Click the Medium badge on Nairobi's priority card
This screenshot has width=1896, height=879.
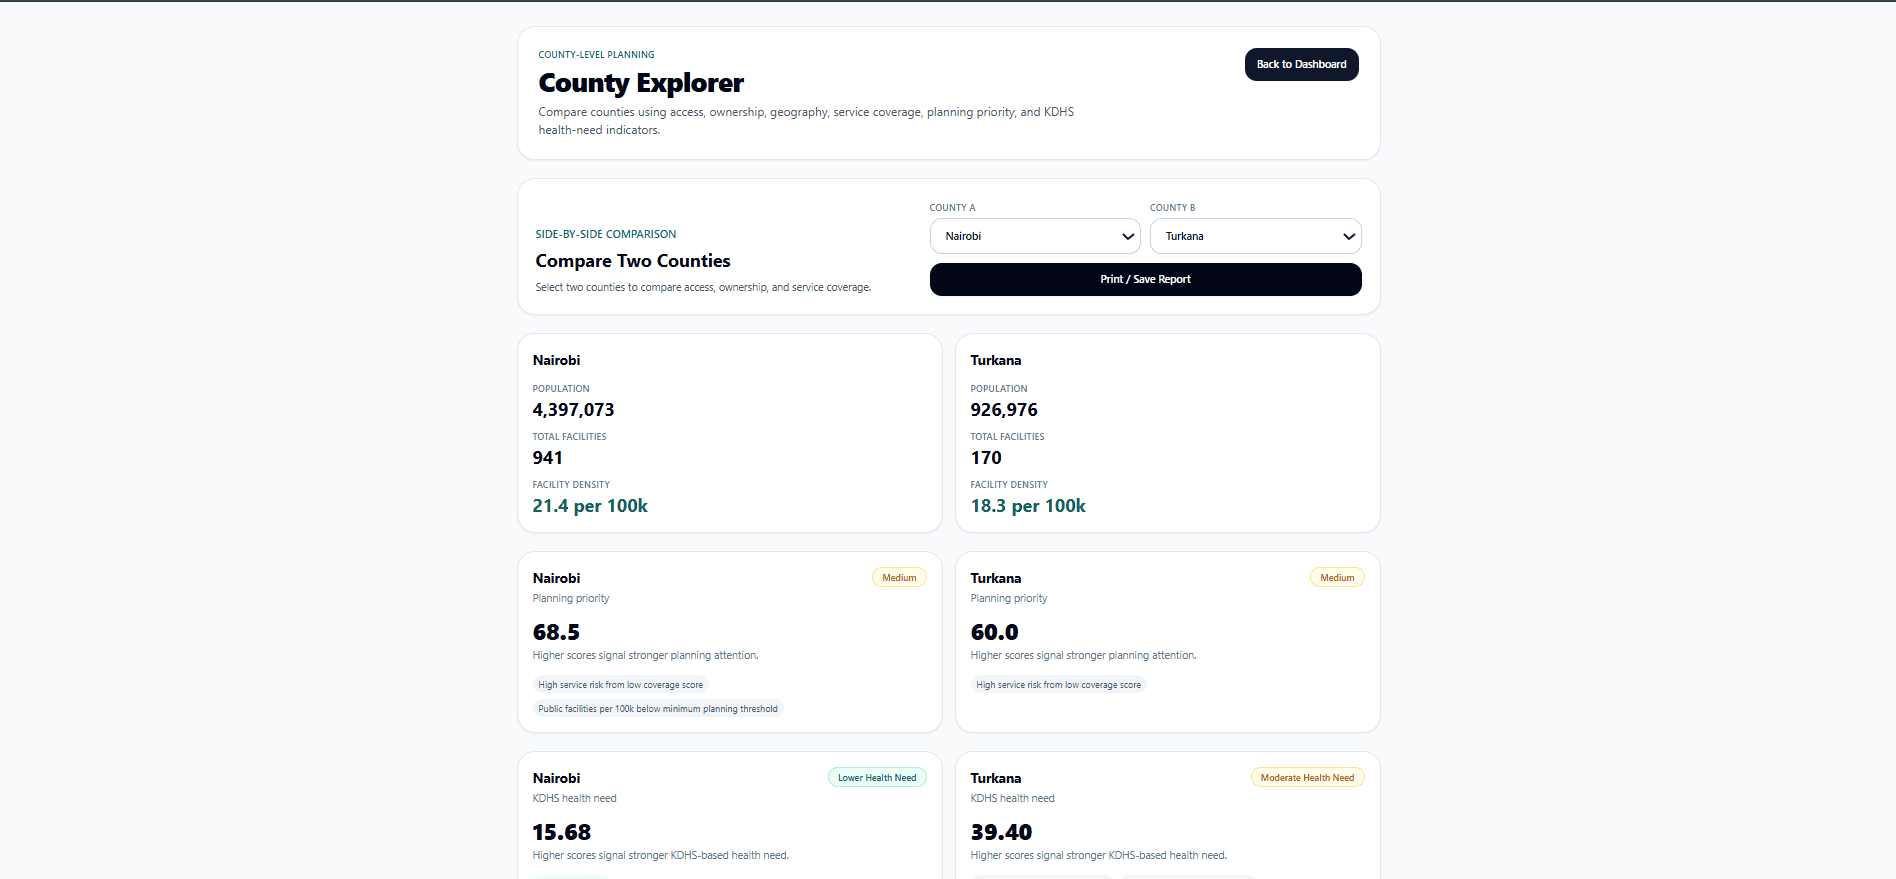[x=899, y=578]
